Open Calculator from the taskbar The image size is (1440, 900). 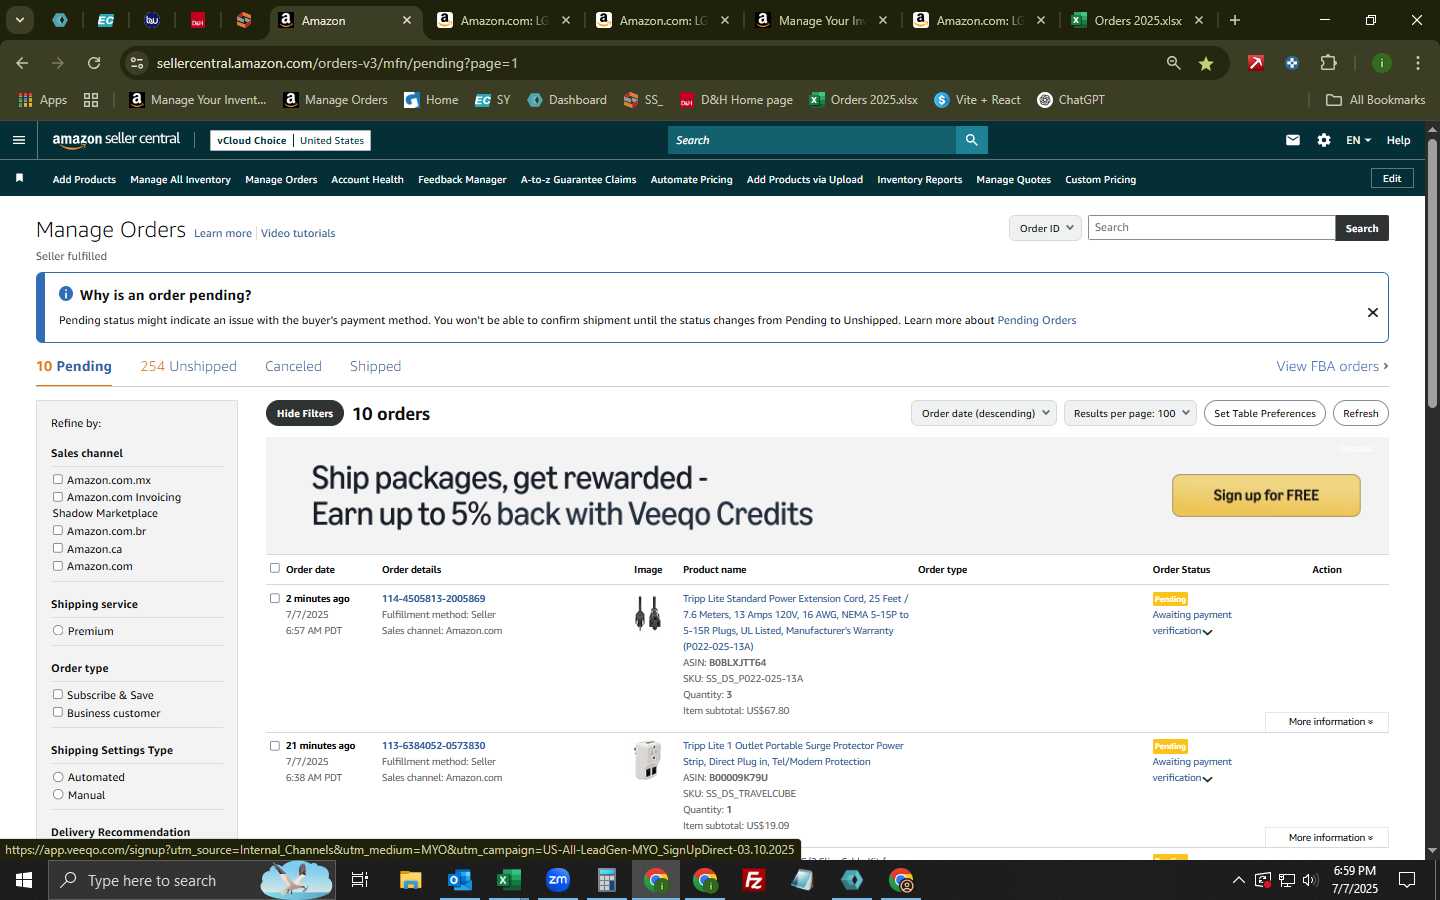[606, 880]
